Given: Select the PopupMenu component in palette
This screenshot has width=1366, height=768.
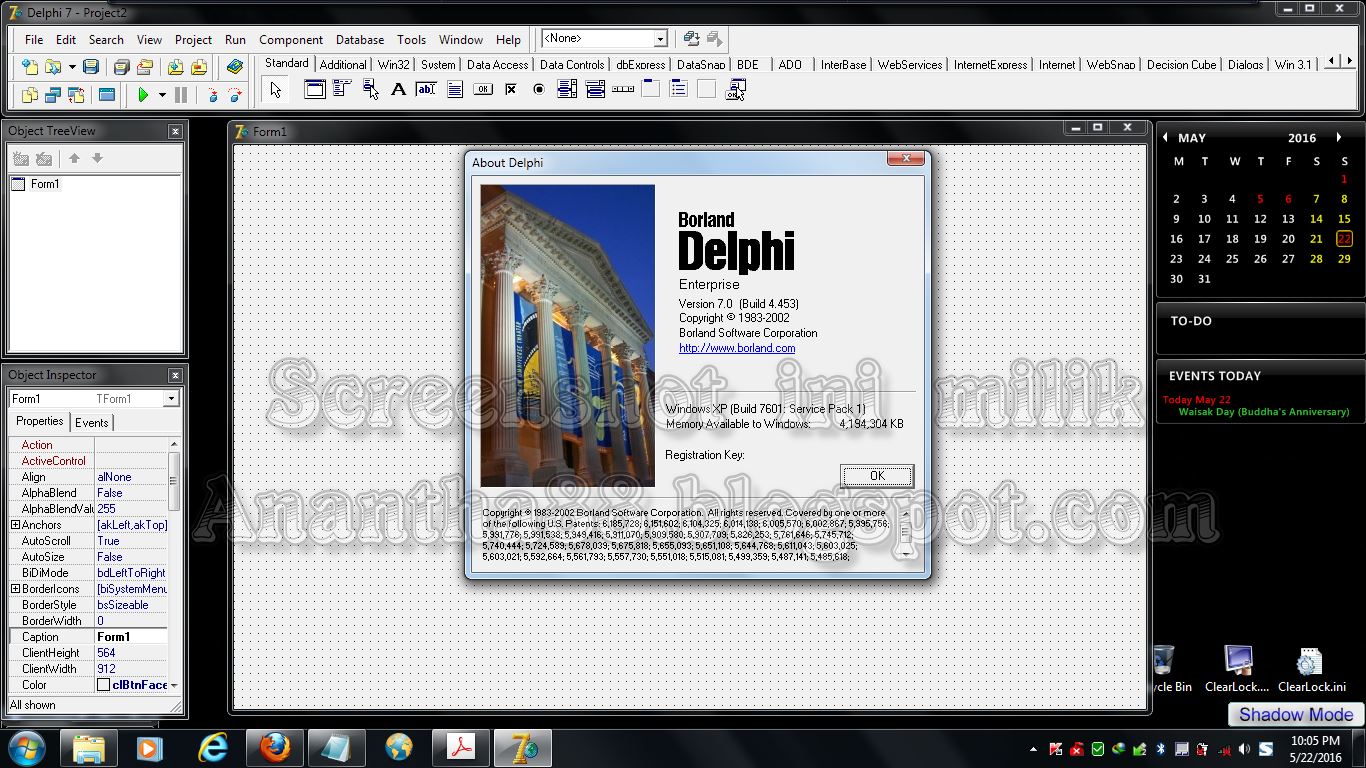Looking at the screenshot, I should 370,89.
